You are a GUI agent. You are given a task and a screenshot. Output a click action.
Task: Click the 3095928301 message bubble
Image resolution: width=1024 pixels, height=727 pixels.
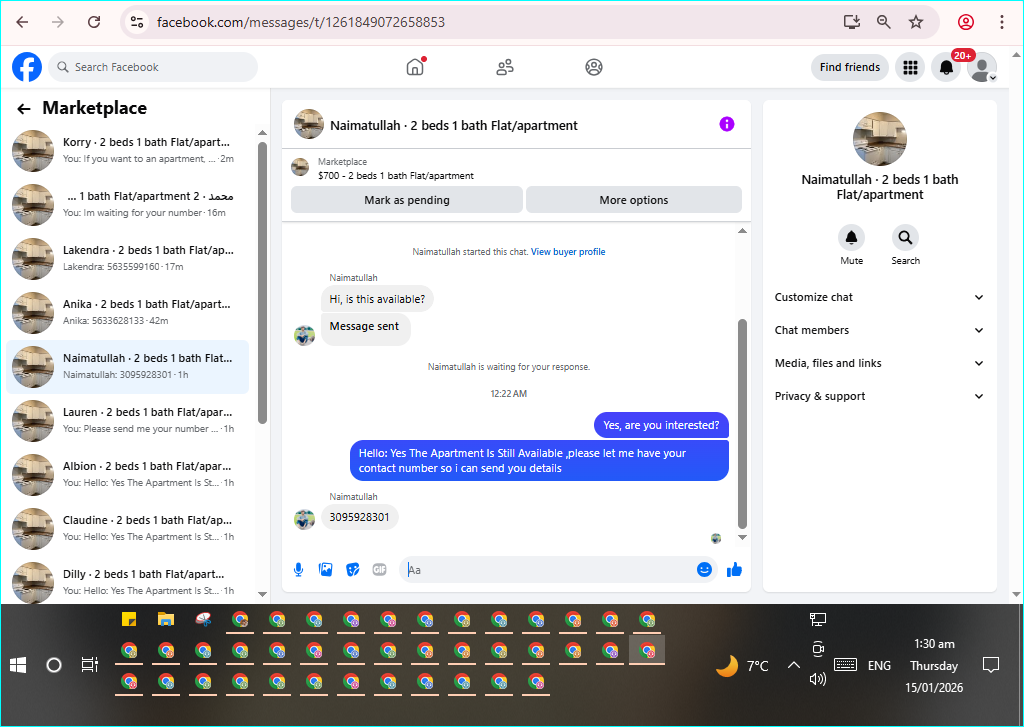[x=359, y=517]
